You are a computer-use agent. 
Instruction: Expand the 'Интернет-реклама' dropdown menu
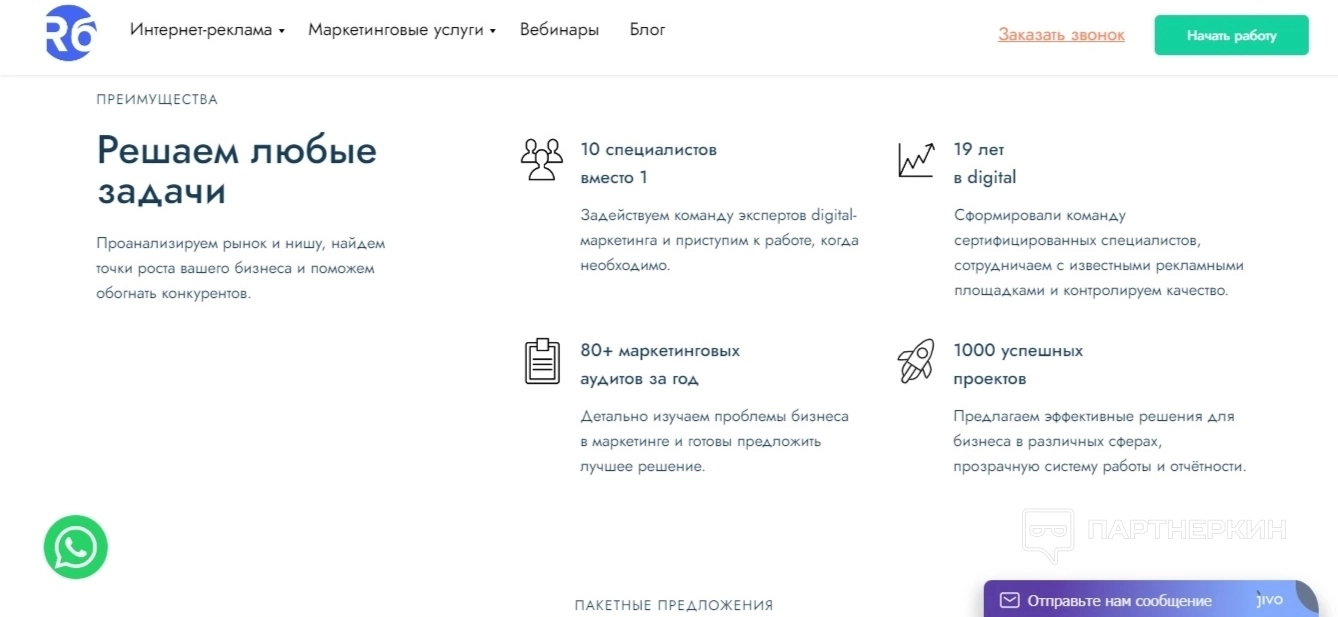point(207,30)
